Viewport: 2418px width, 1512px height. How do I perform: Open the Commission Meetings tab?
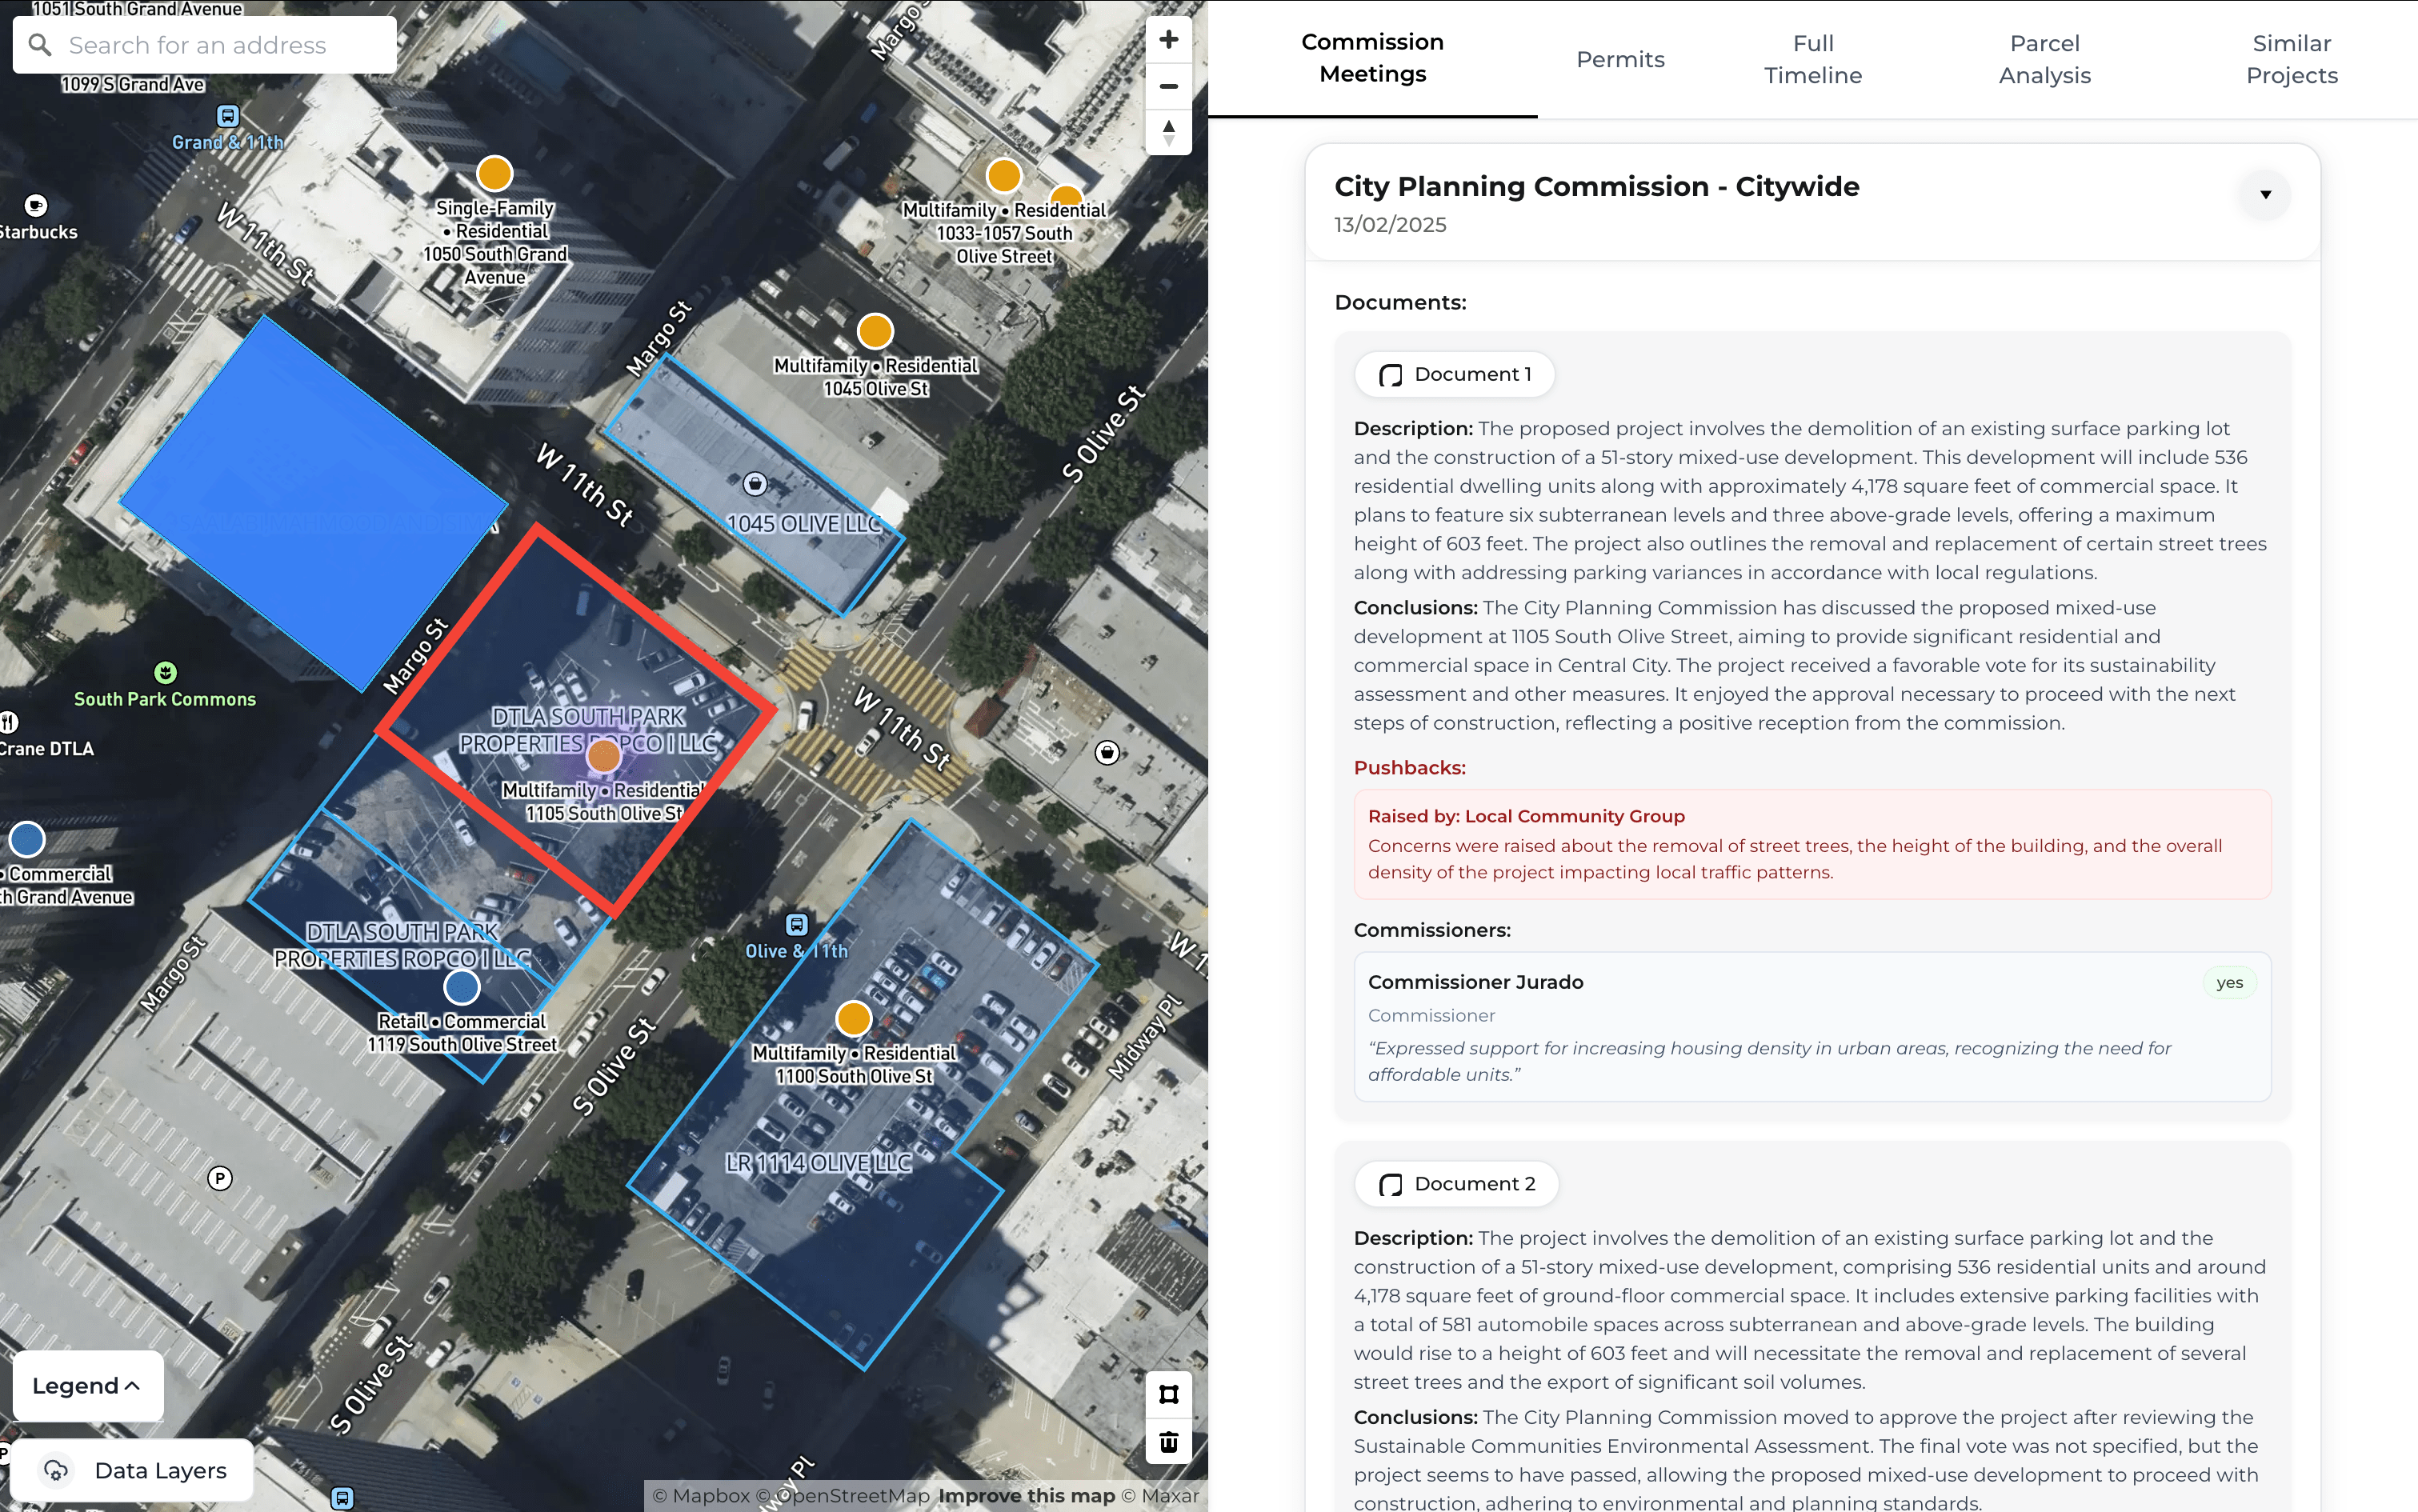pos(1372,58)
